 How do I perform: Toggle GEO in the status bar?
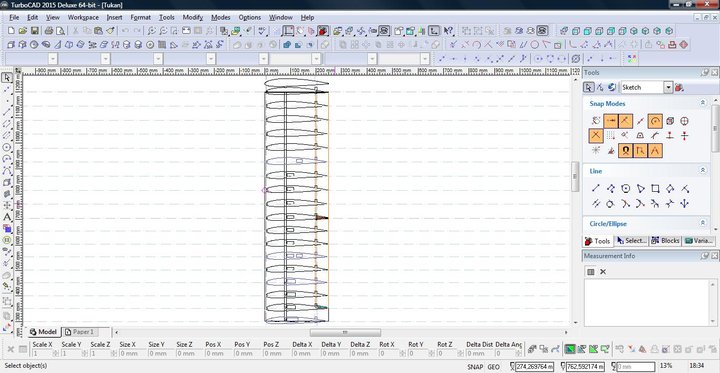point(494,367)
